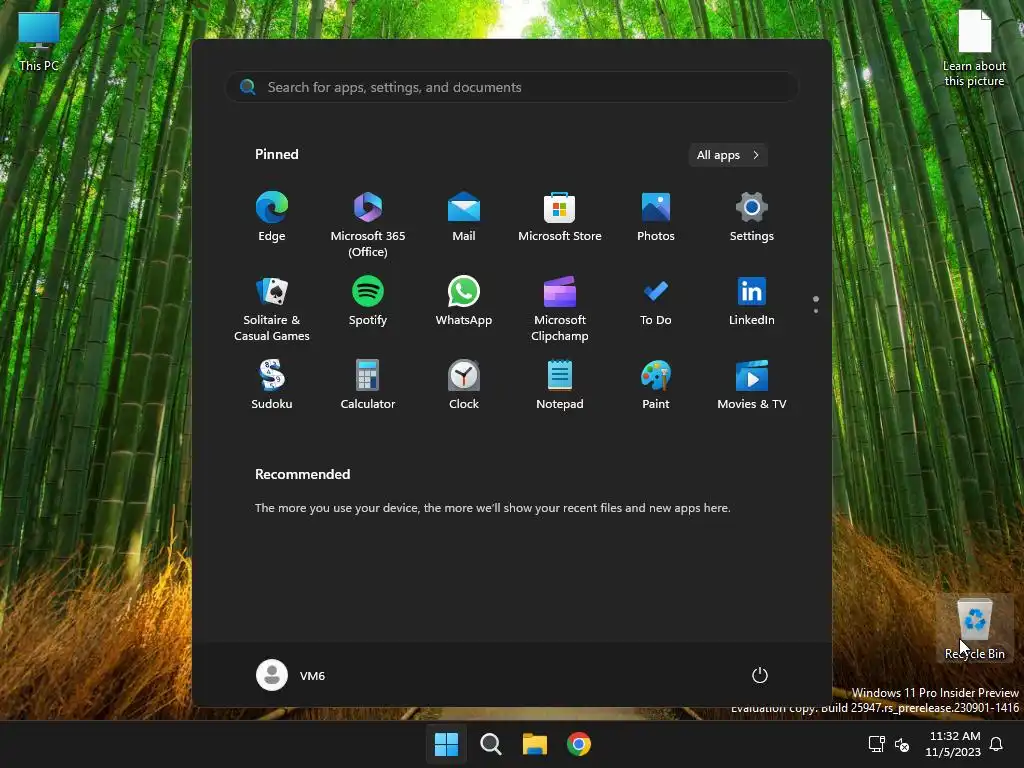The width and height of the screenshot is (1024, 768).
Task: Open Edge from pinned apps
Action: pyautogui.click(x=272, y=217)
